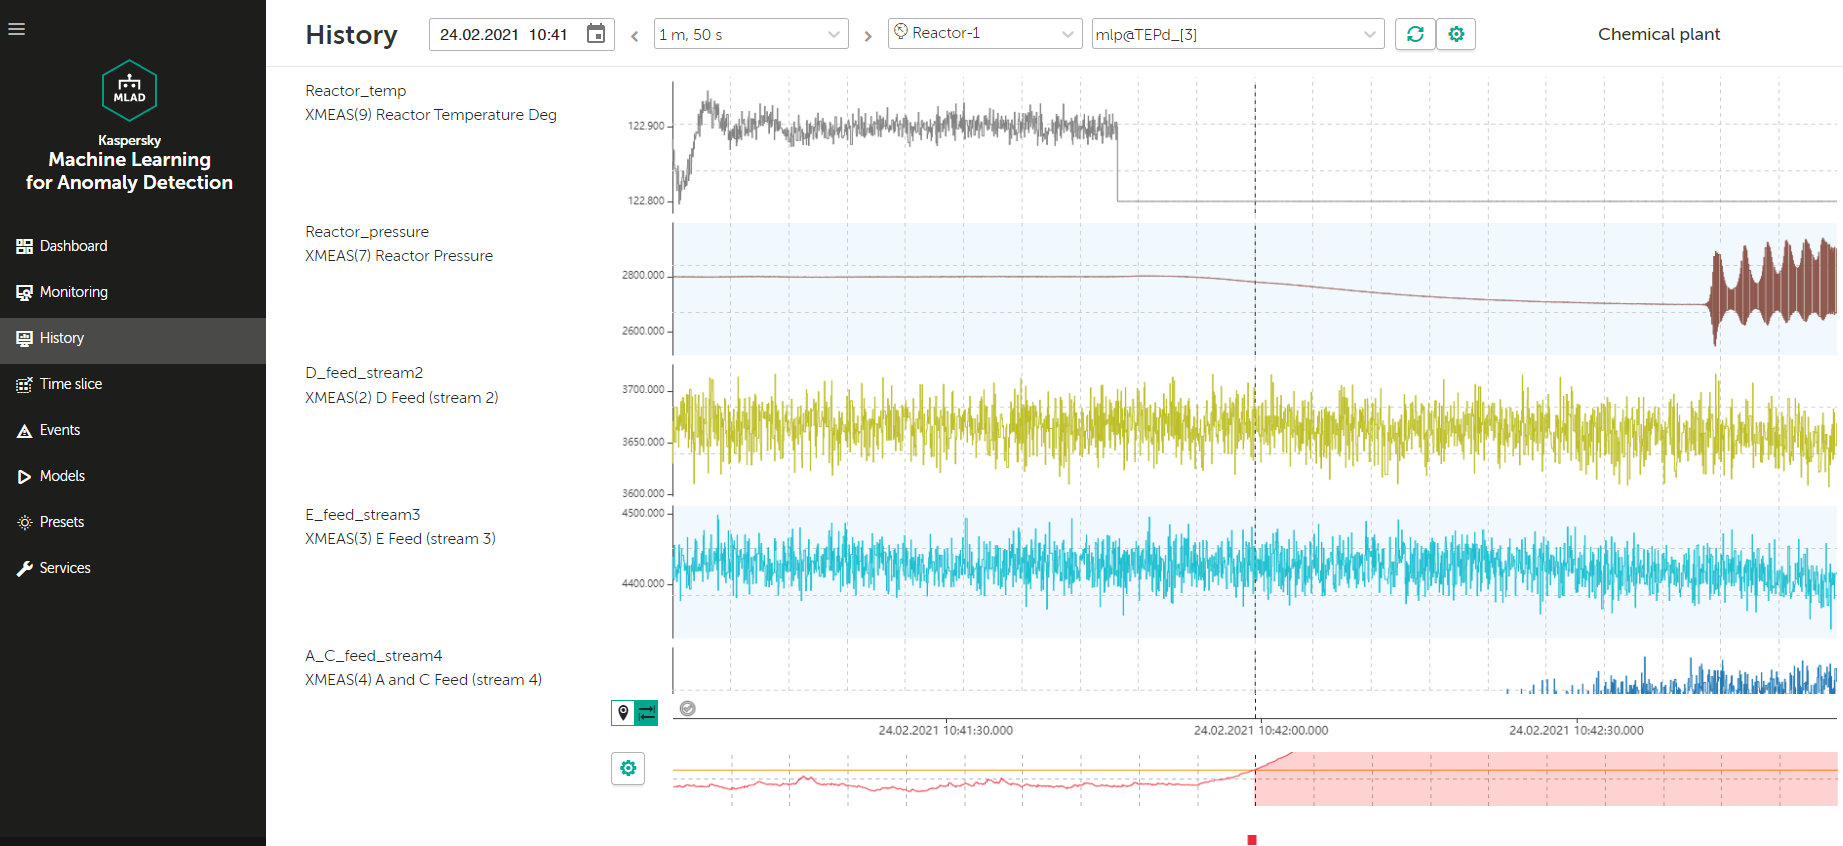Click the refresh graphs button
Image resolution: width=1843 pixels, height=846 pixels.
click(x=1415, y=34)
